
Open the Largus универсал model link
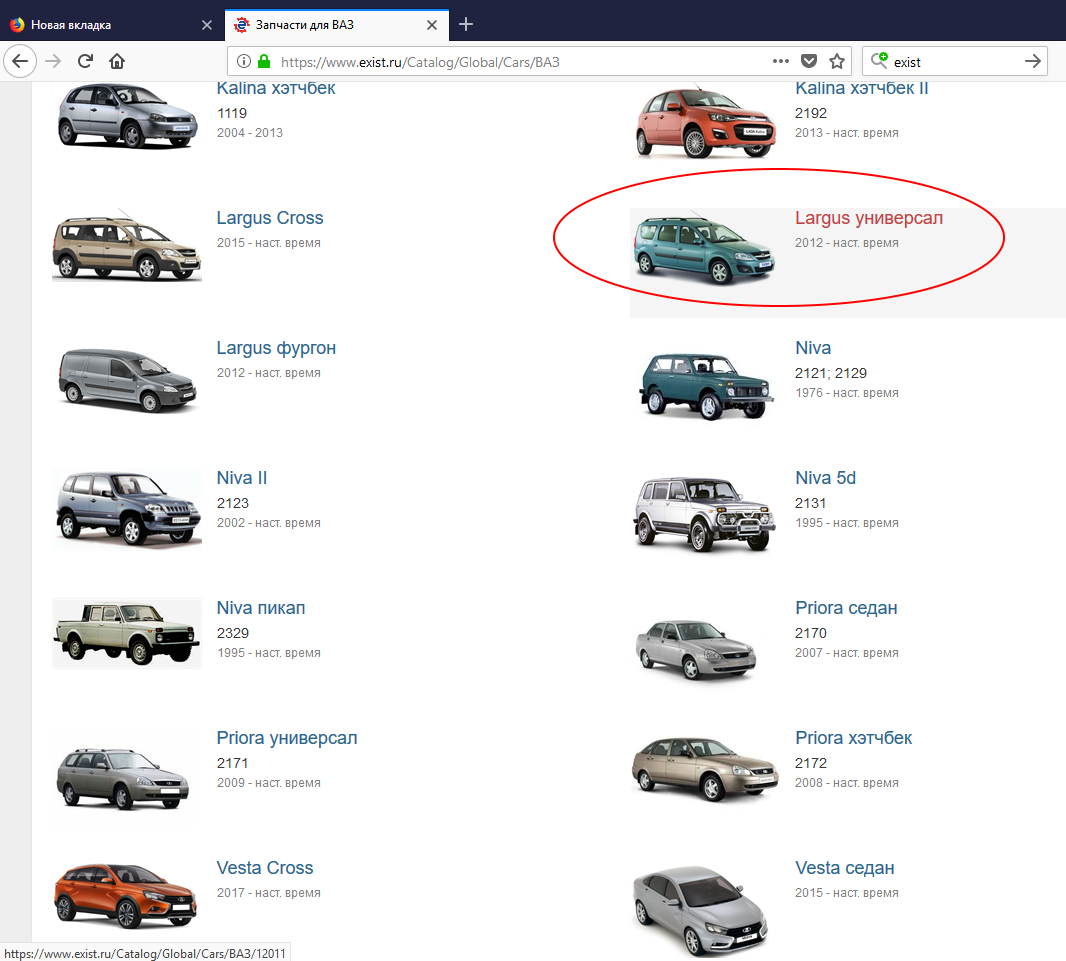[x=869, y=218]
